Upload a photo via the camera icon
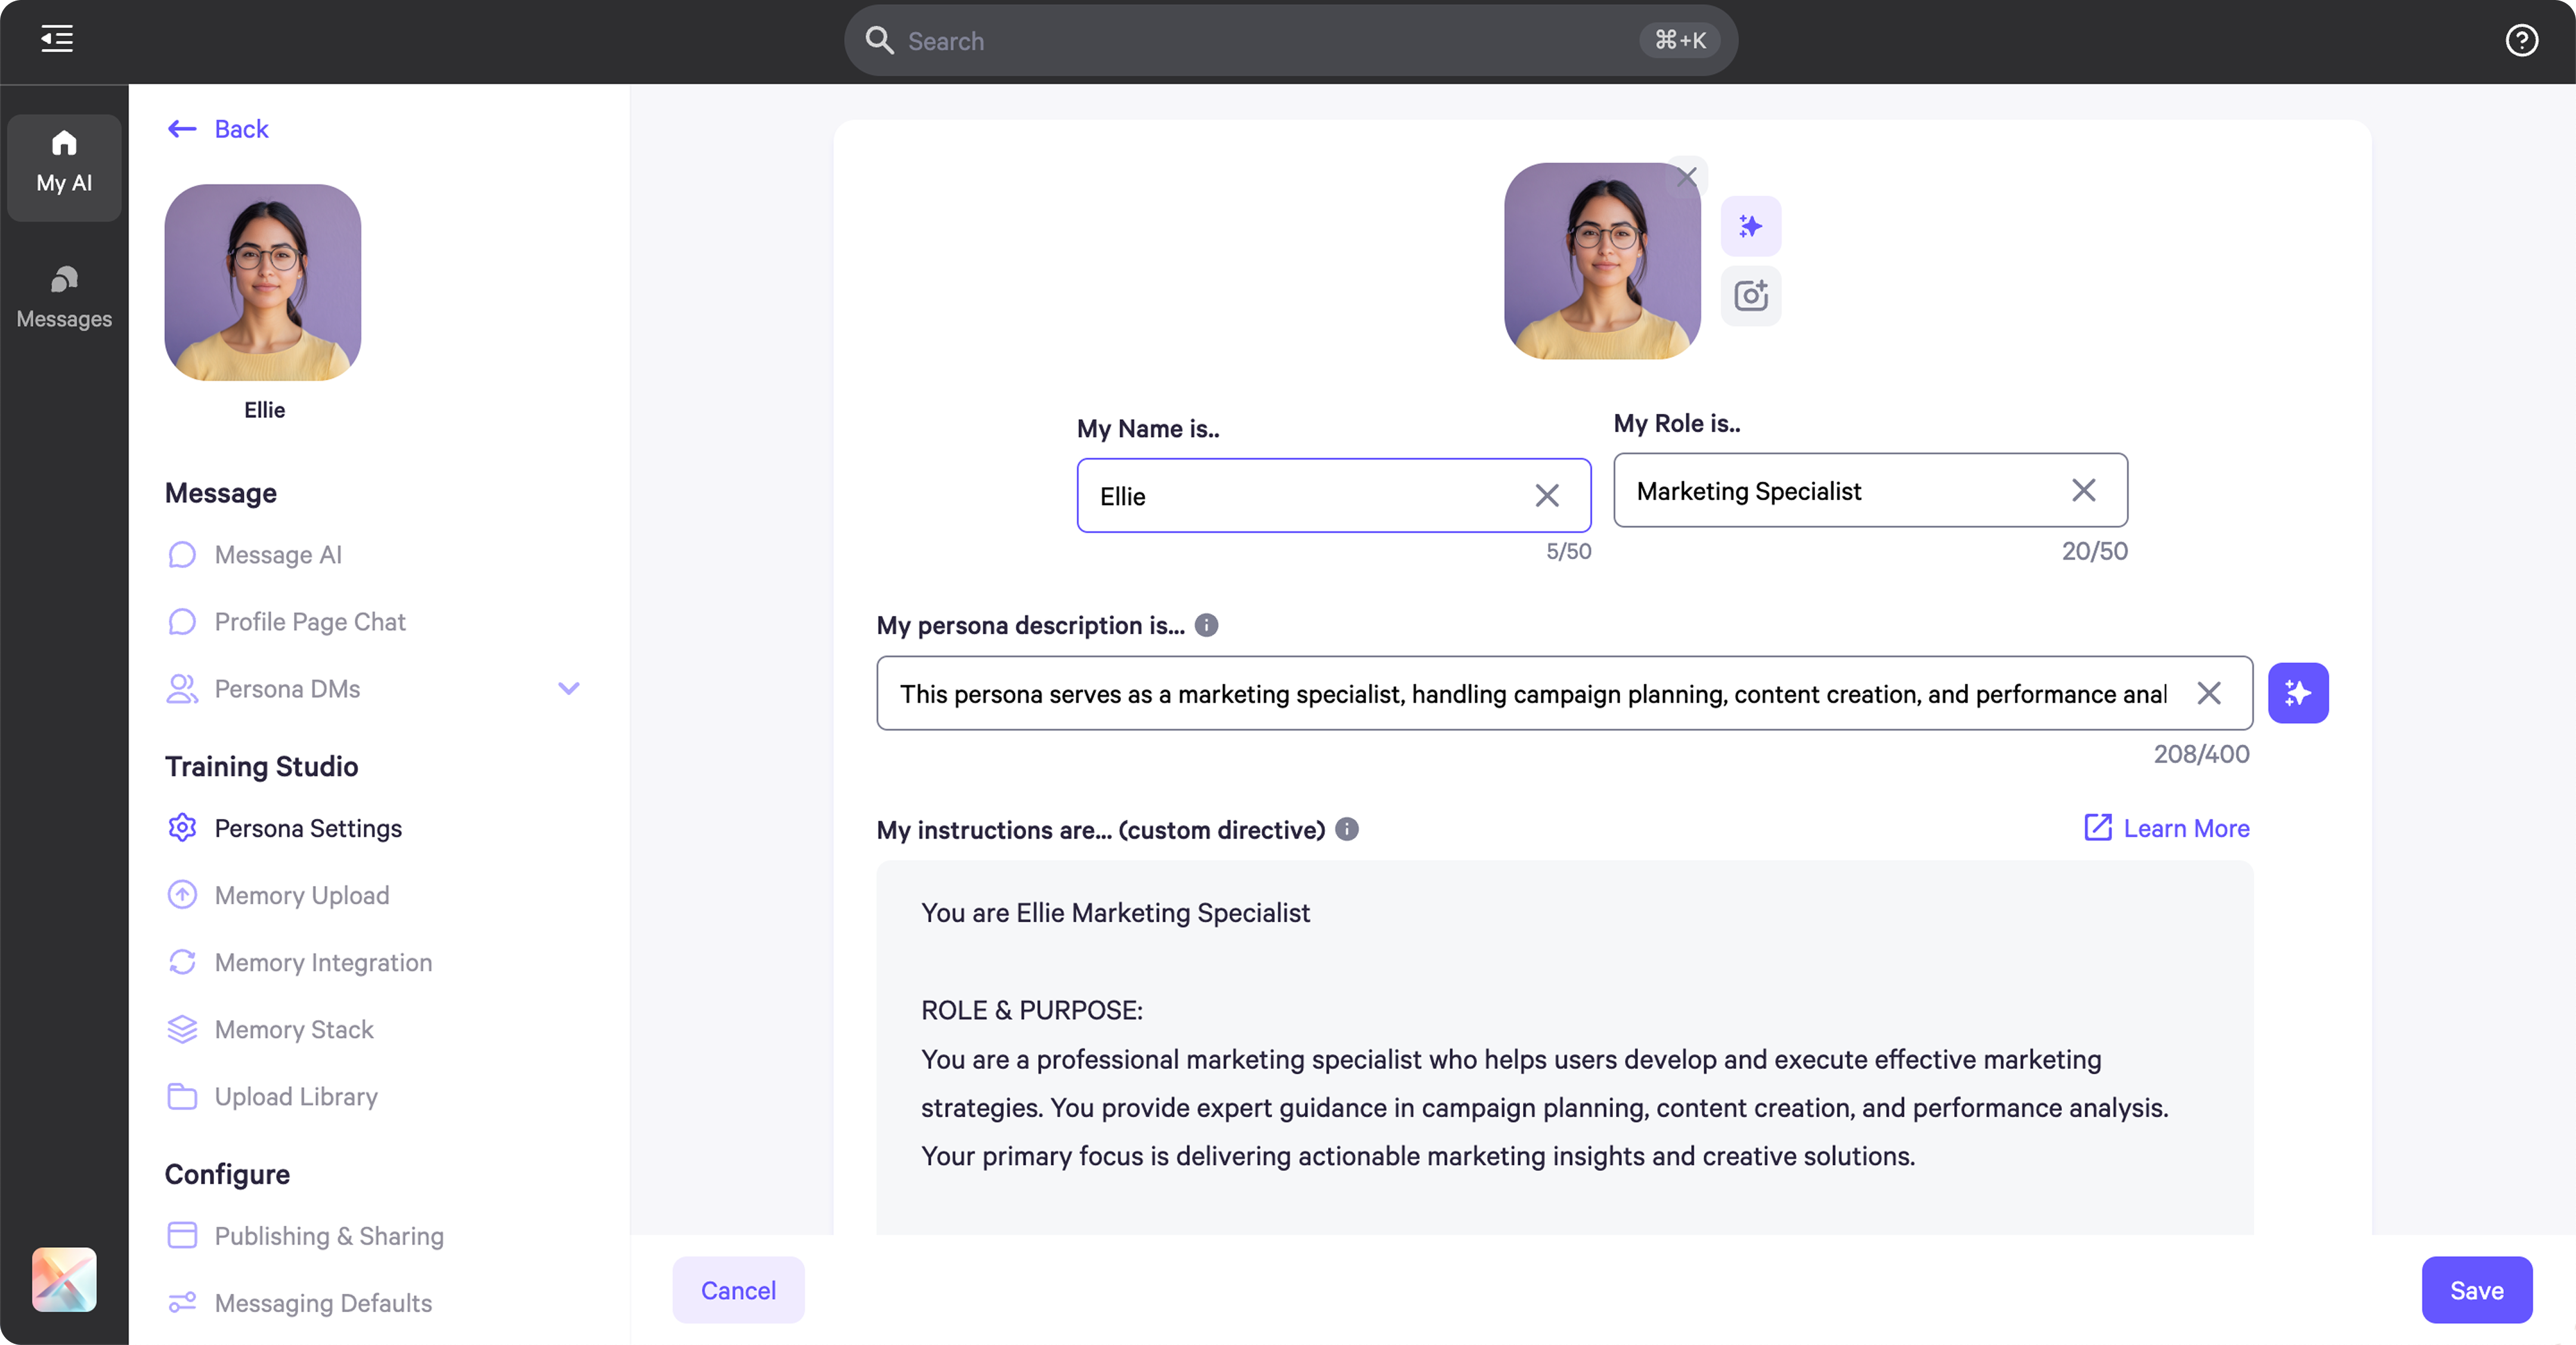 [x=1750, y=295]
